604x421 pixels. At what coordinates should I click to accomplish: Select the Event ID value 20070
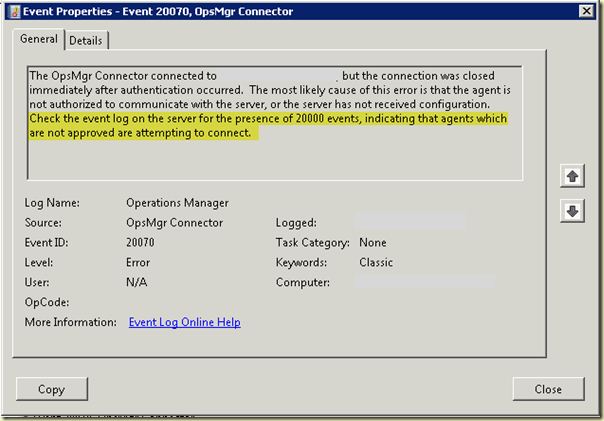tap(140, 243)
